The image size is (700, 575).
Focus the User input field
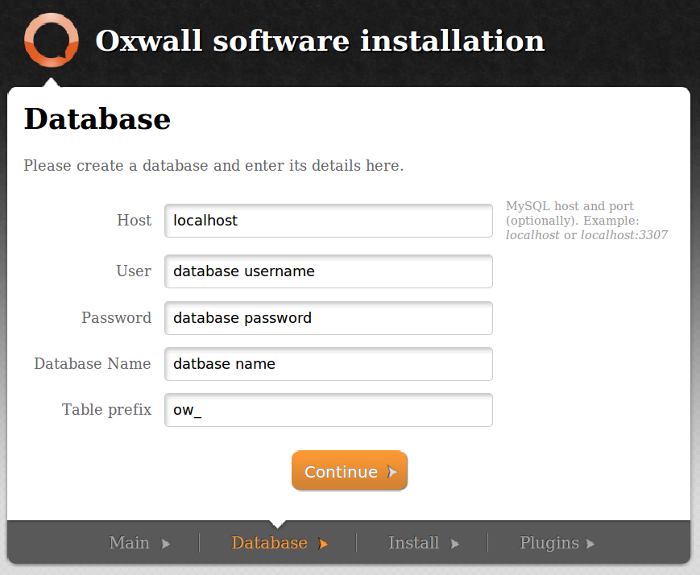(x=328, y=271)
